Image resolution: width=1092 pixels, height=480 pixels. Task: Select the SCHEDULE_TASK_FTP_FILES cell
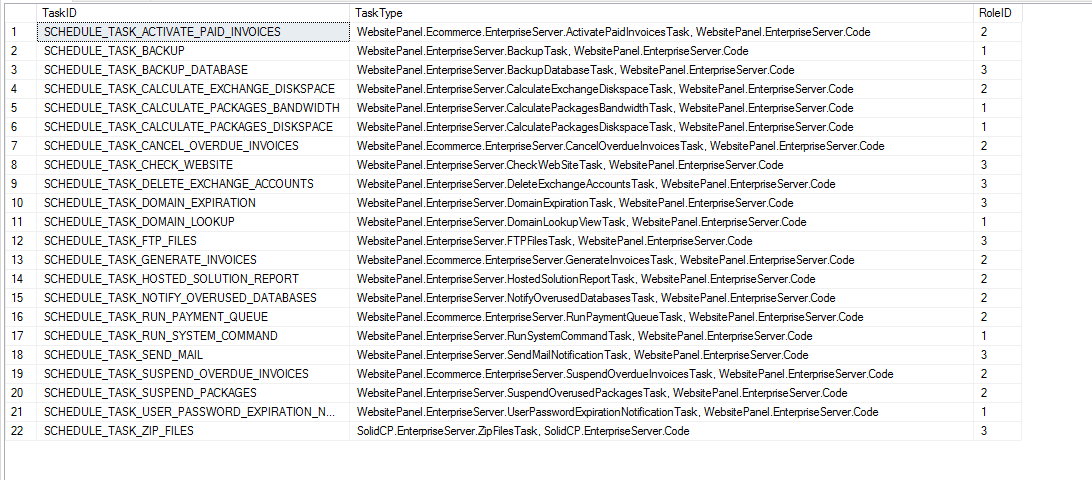pyautogui.click(x=193, y=241)
